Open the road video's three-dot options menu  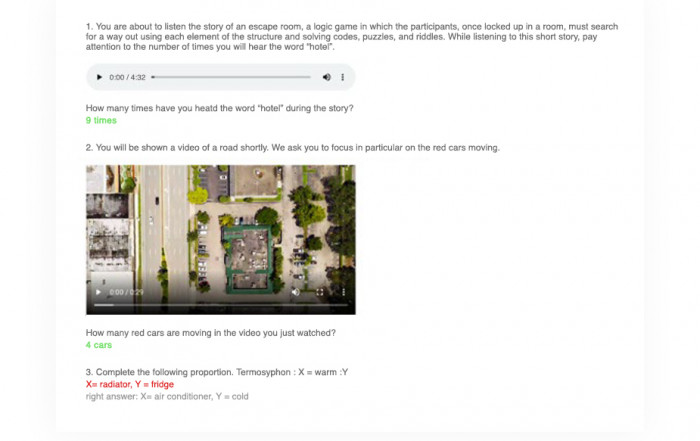343,292
